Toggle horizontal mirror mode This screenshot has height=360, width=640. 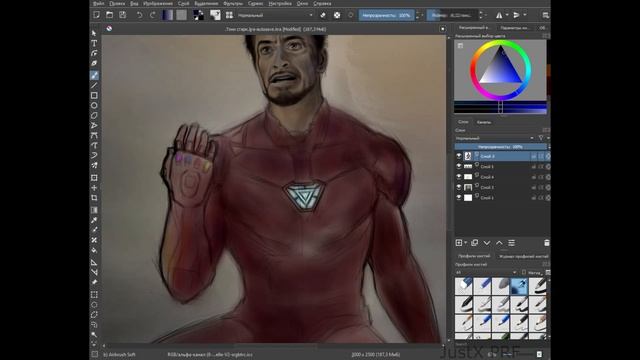pos(499,15)
